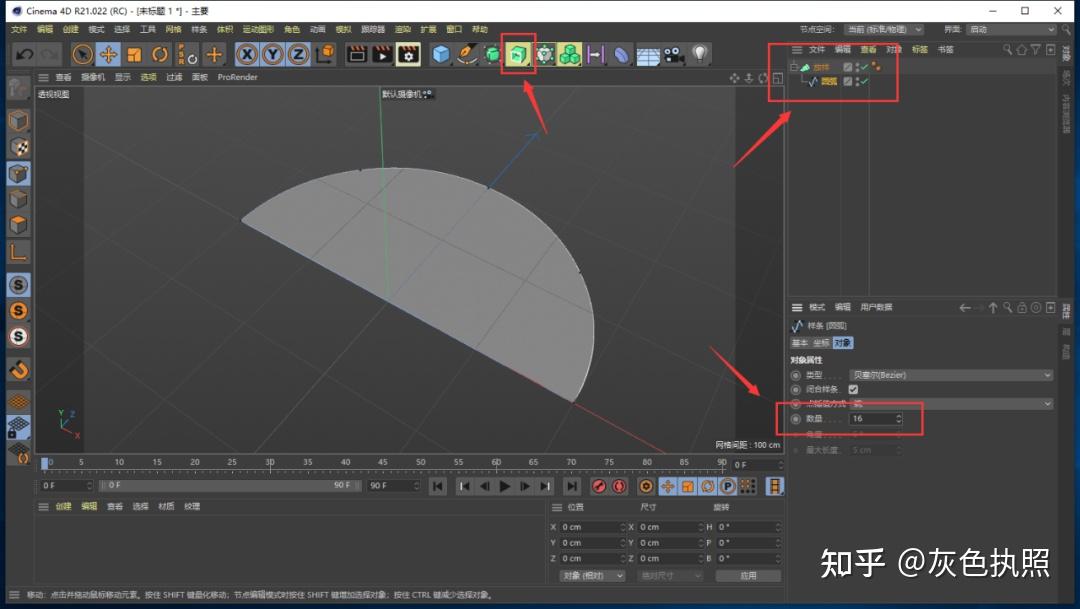The image size is (1080, 609).
Task: Render the view with the clapperboard icon
Action: pyautogui.click(x=357, y=54)
